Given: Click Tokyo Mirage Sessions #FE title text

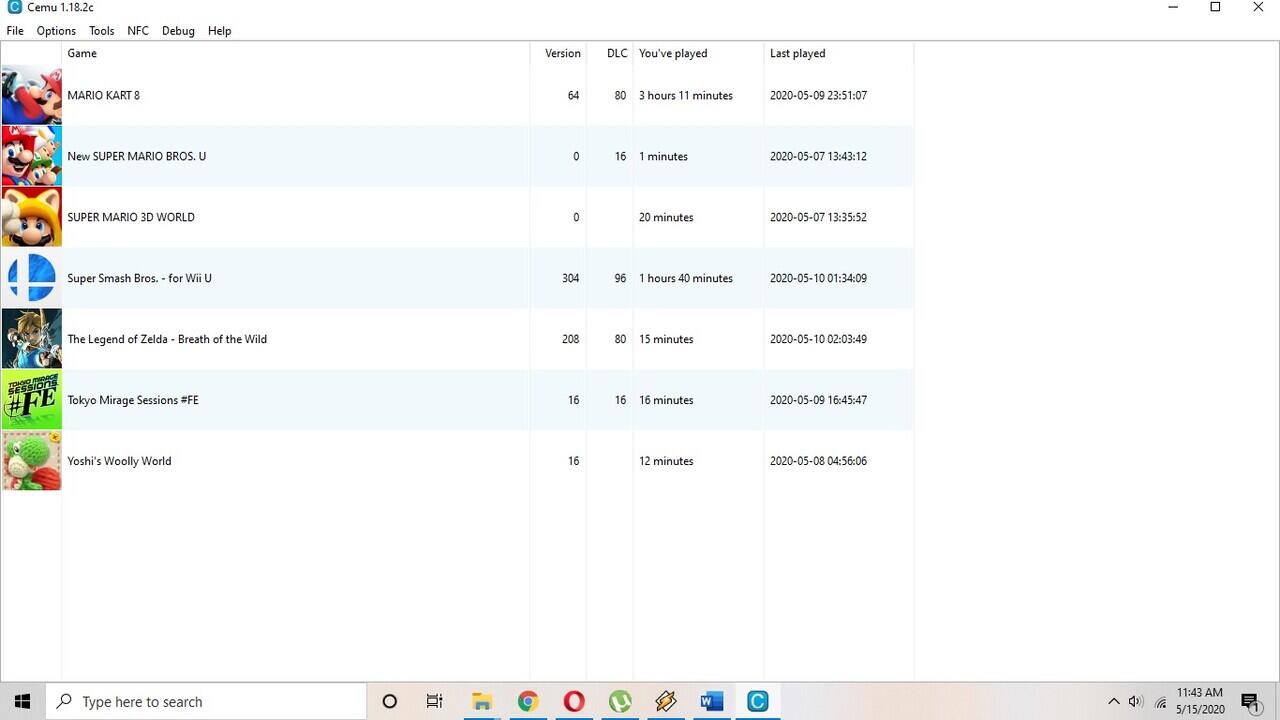Looking at the screenshot, I should 133,401.
